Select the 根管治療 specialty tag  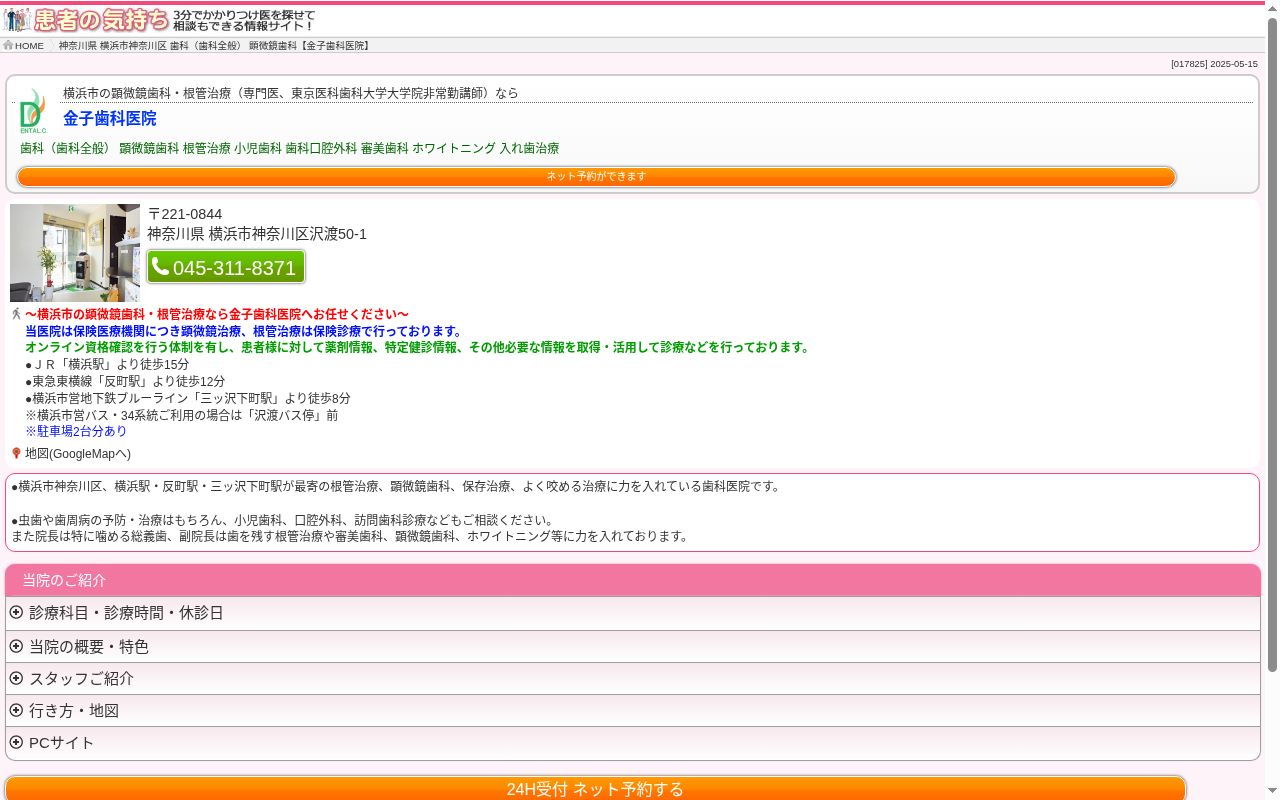click(x=207, y=148)
